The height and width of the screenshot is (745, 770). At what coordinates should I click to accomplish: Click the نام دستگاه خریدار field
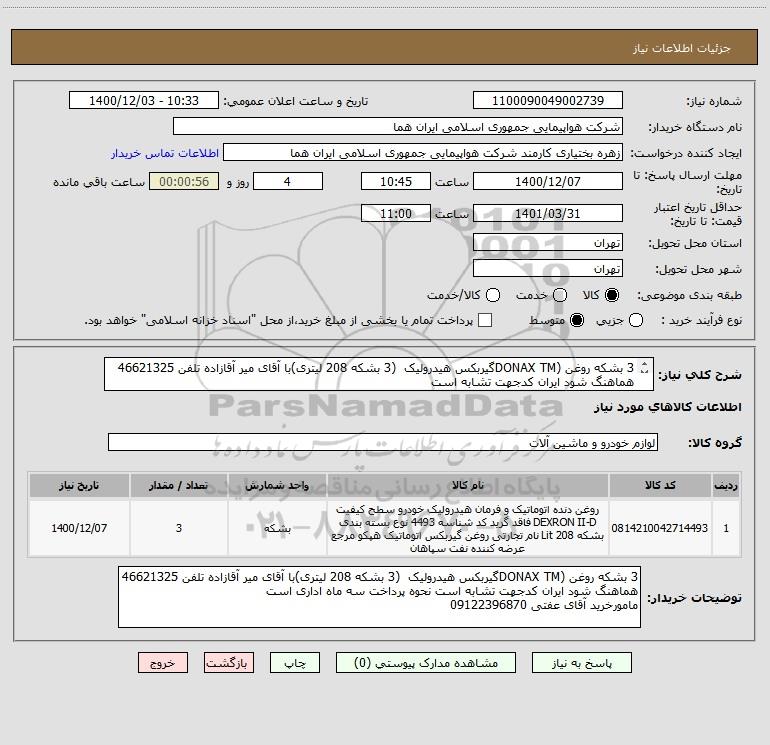(x=398, y=127)
